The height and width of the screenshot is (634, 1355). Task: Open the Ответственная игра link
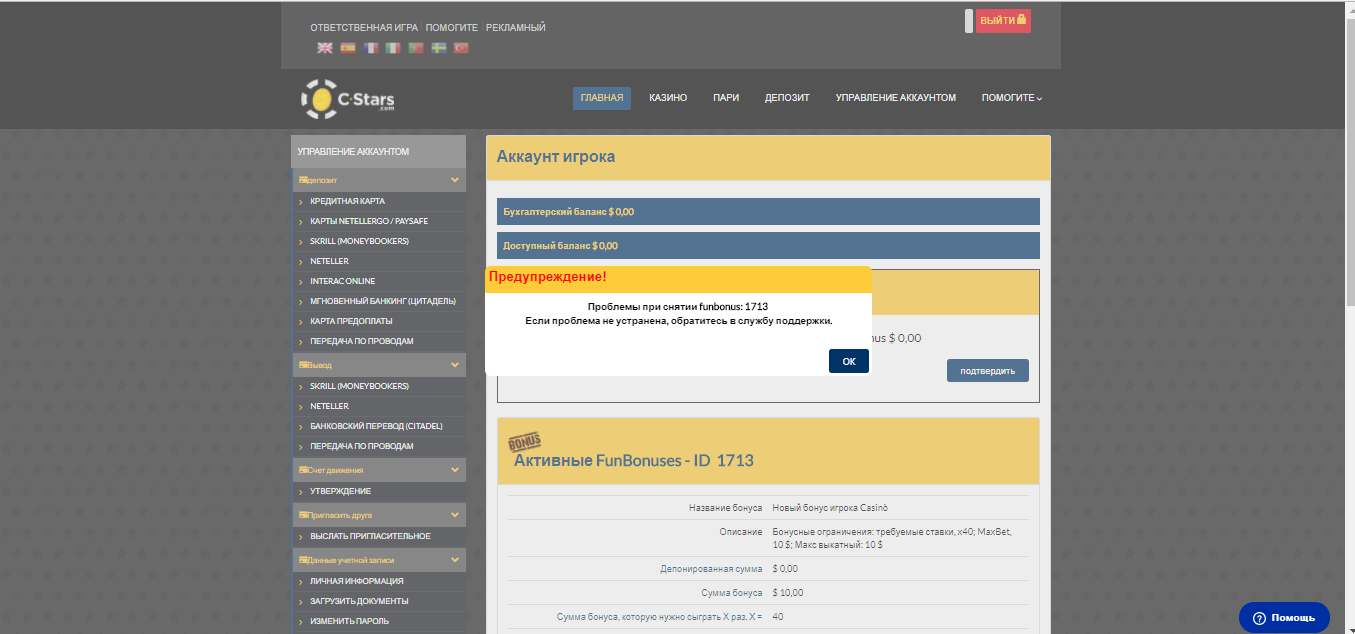tap(364, 28)
